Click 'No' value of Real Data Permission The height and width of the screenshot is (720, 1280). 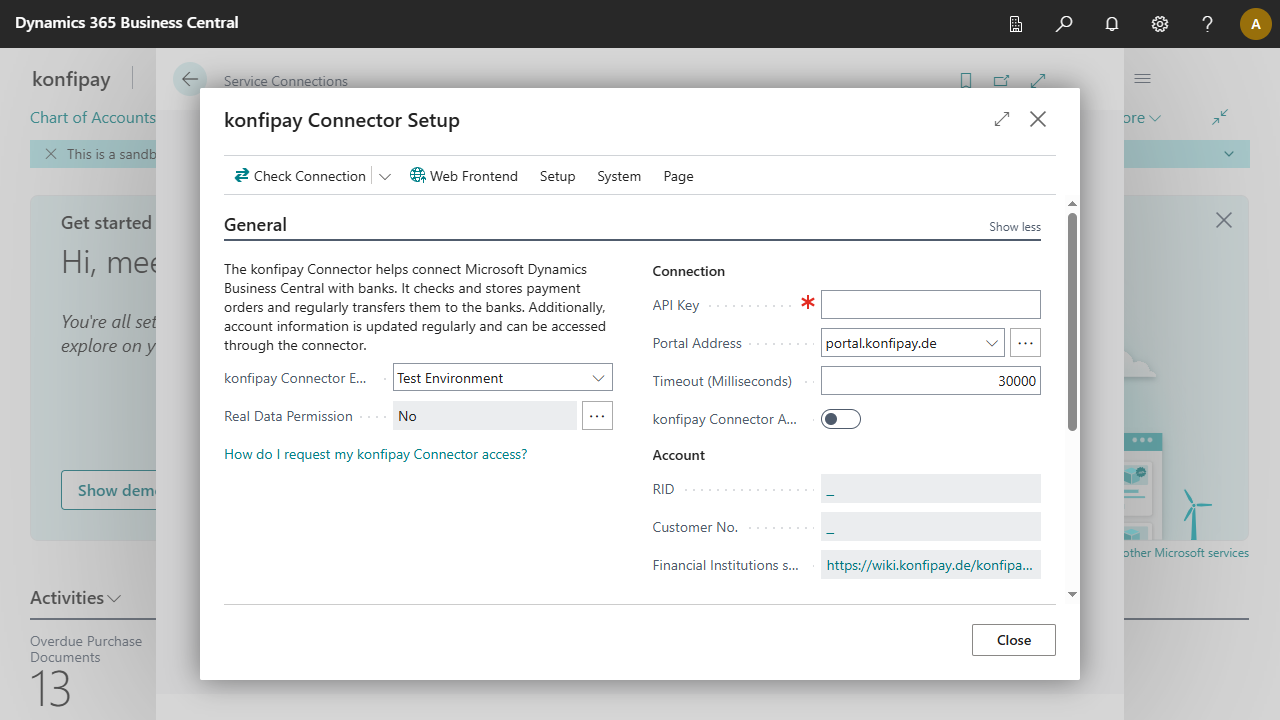[485, 416]
